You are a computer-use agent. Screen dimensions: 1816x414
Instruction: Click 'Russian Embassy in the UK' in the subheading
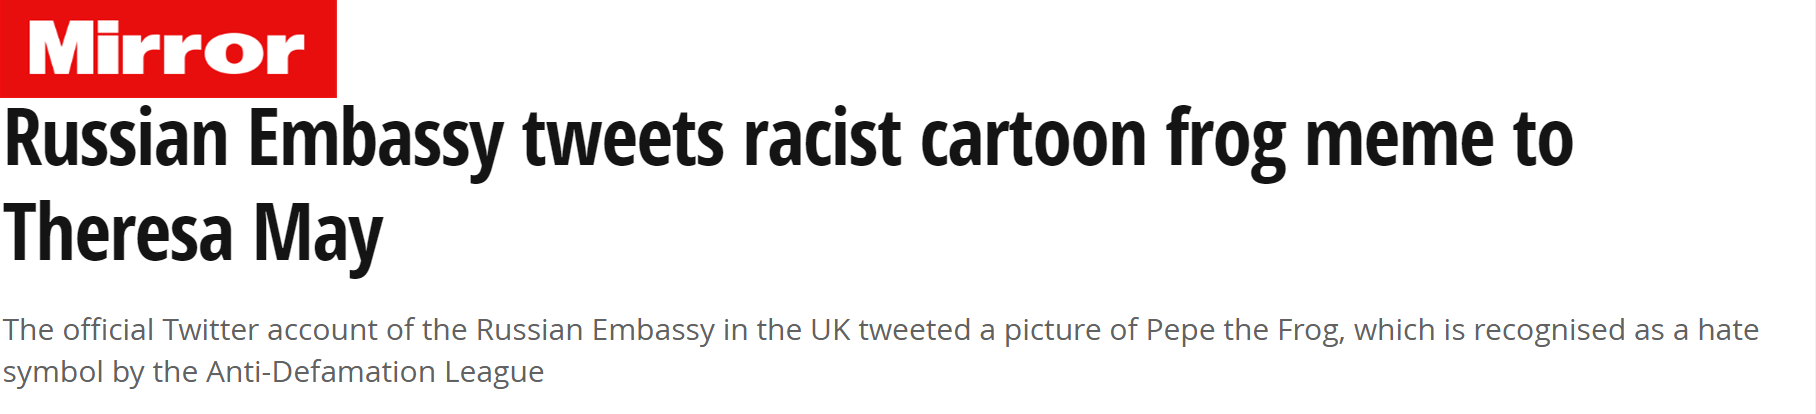pyautogui.click(x=663, y=330)
